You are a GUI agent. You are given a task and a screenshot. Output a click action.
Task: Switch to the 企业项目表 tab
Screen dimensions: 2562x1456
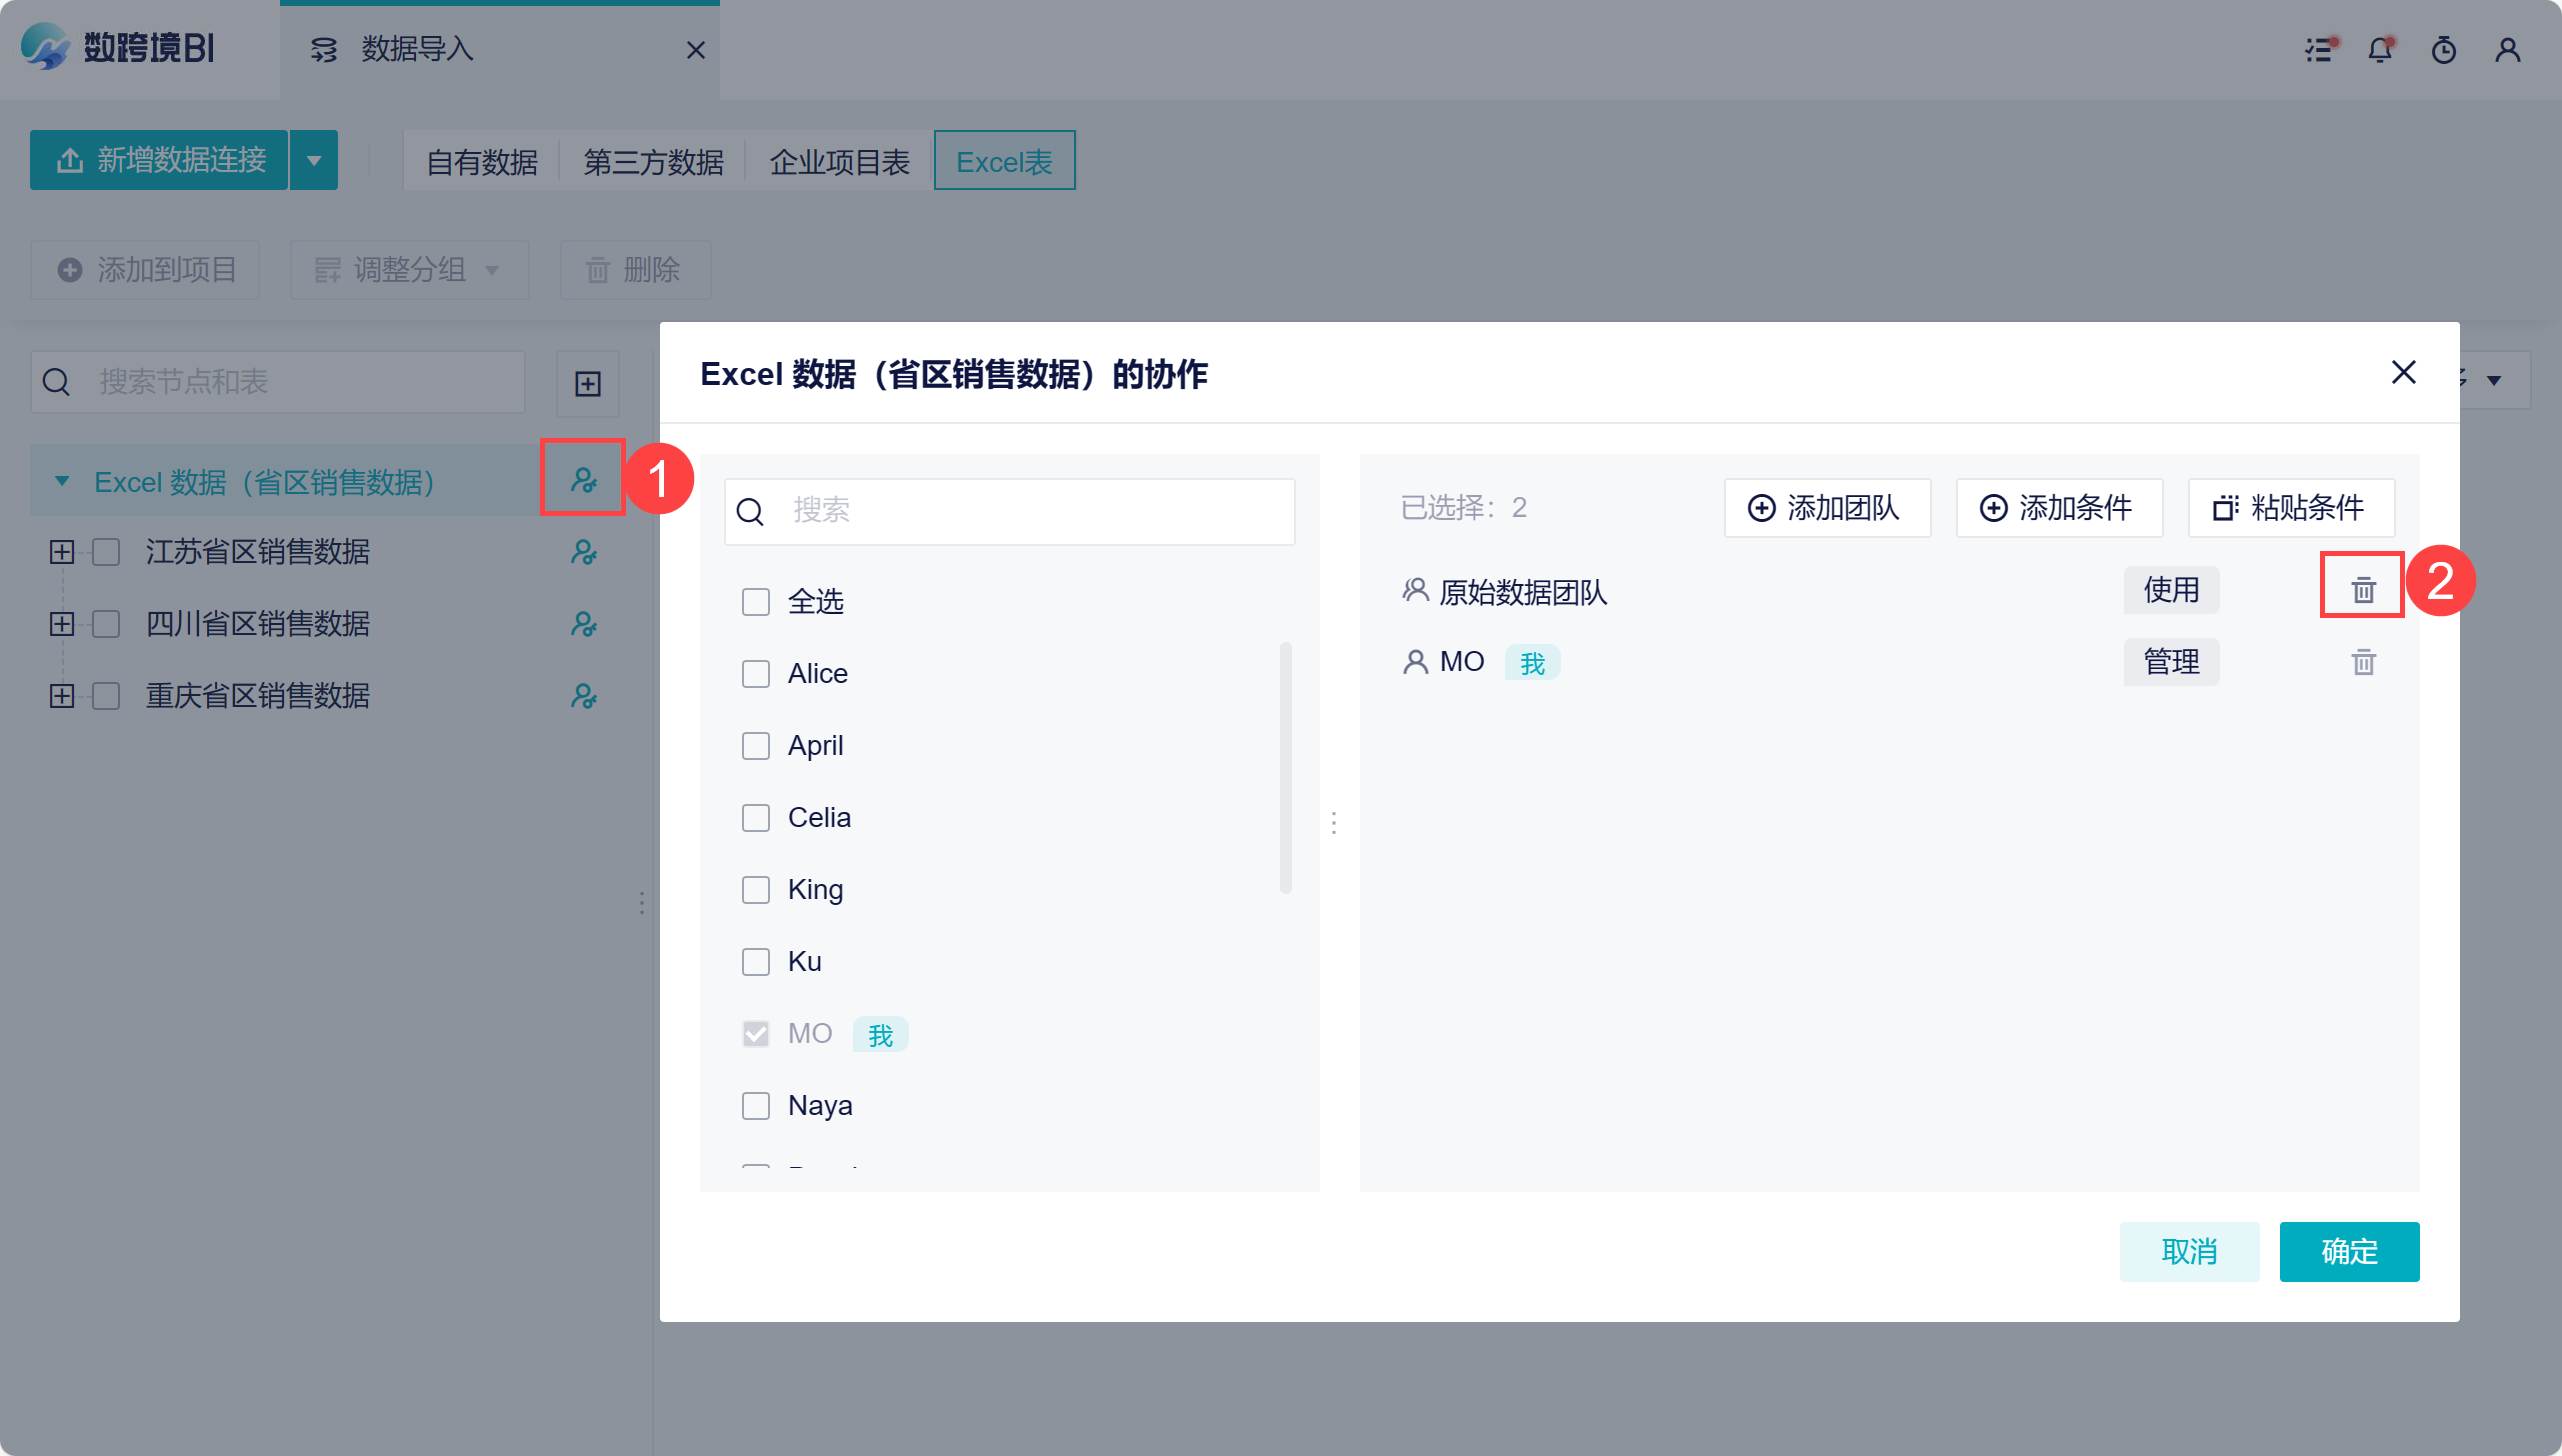point(839,161)
